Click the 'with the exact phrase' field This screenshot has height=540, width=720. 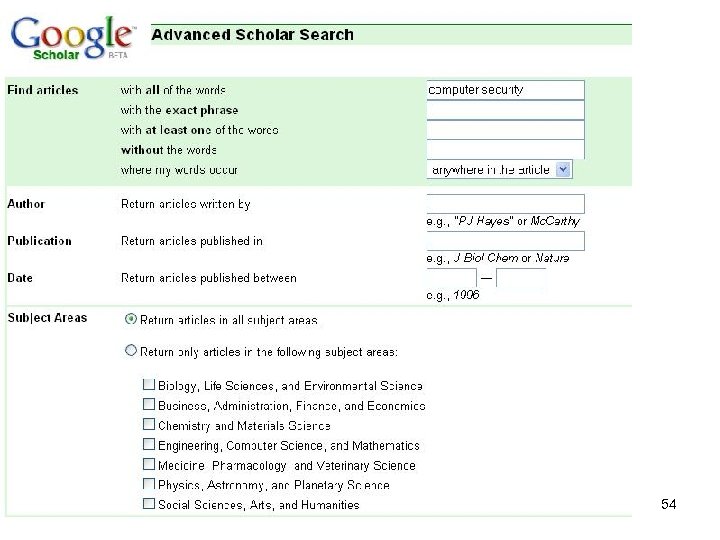505,110
